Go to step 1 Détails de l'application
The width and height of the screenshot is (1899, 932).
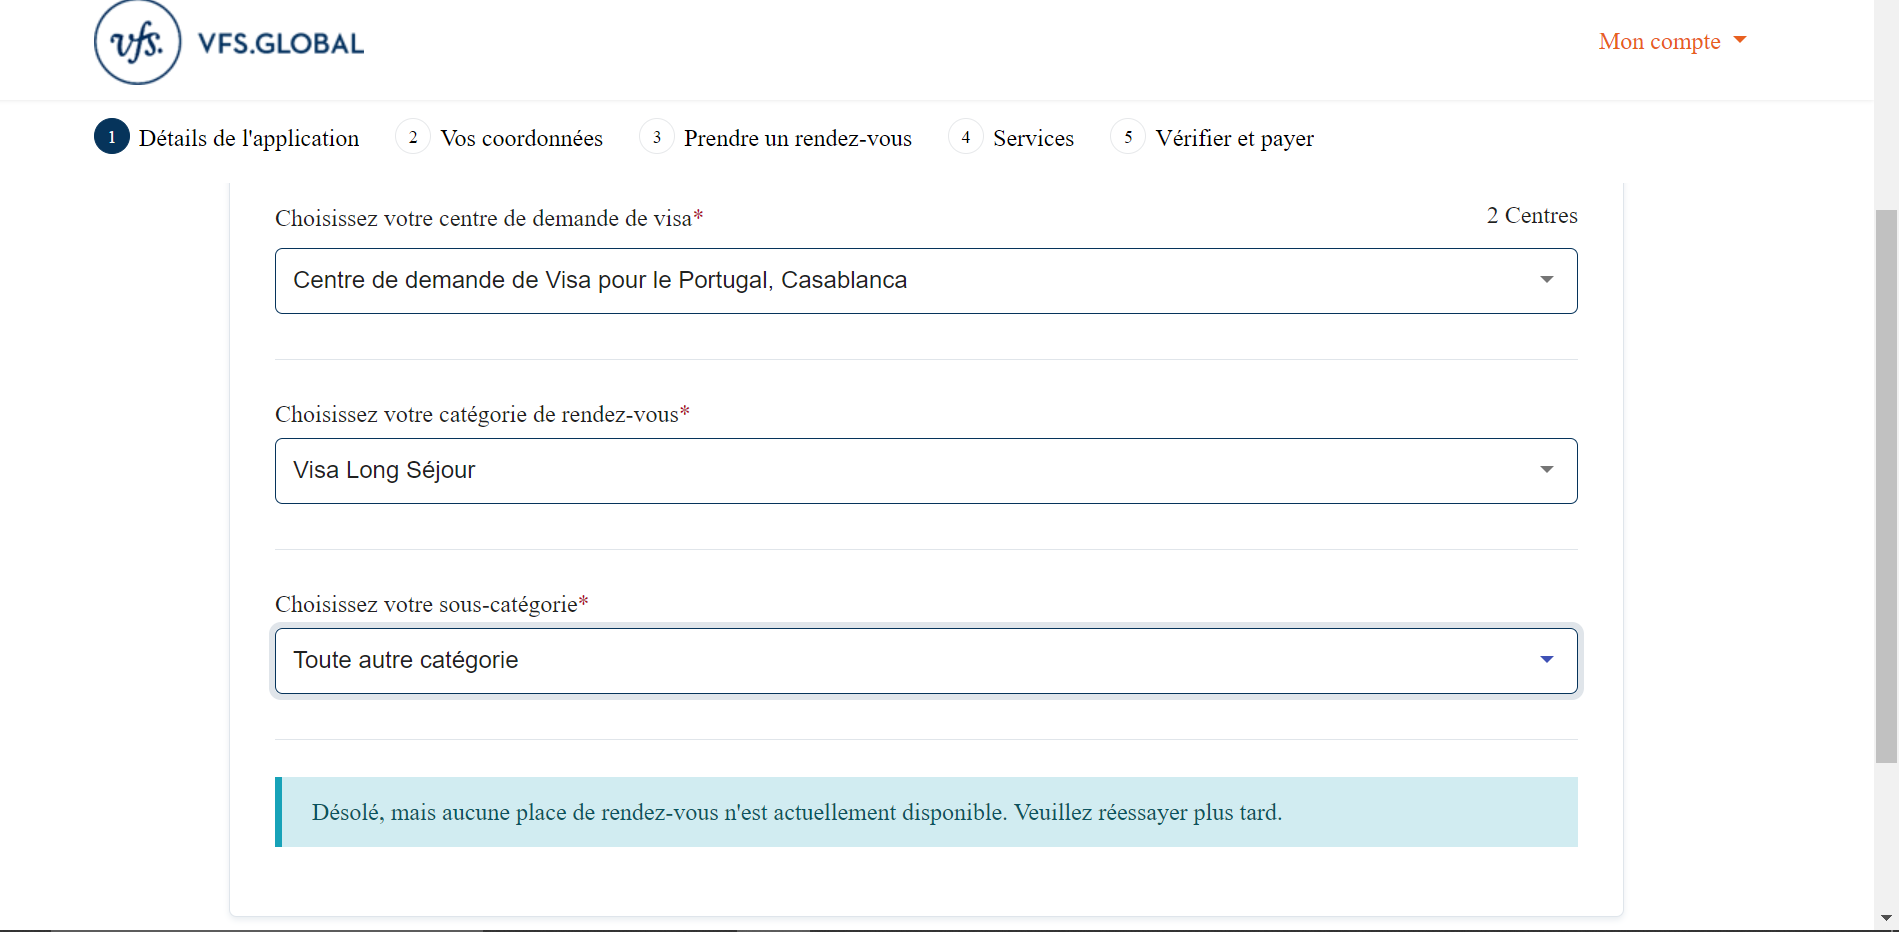(227, 137)
